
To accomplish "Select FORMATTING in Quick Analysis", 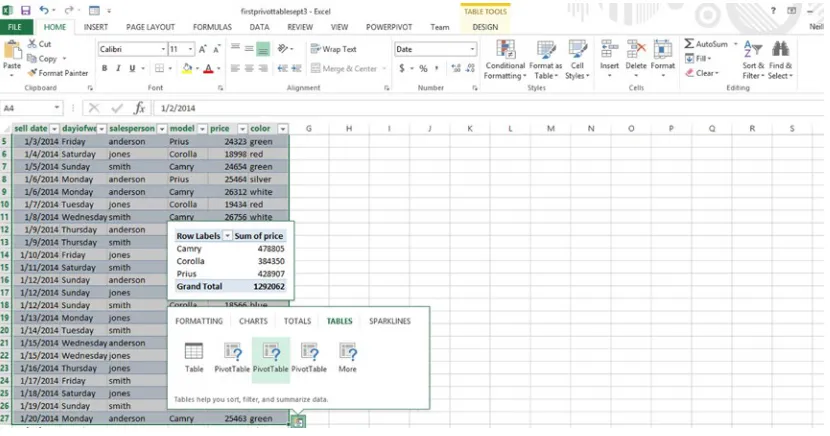I will click(199, 321).
